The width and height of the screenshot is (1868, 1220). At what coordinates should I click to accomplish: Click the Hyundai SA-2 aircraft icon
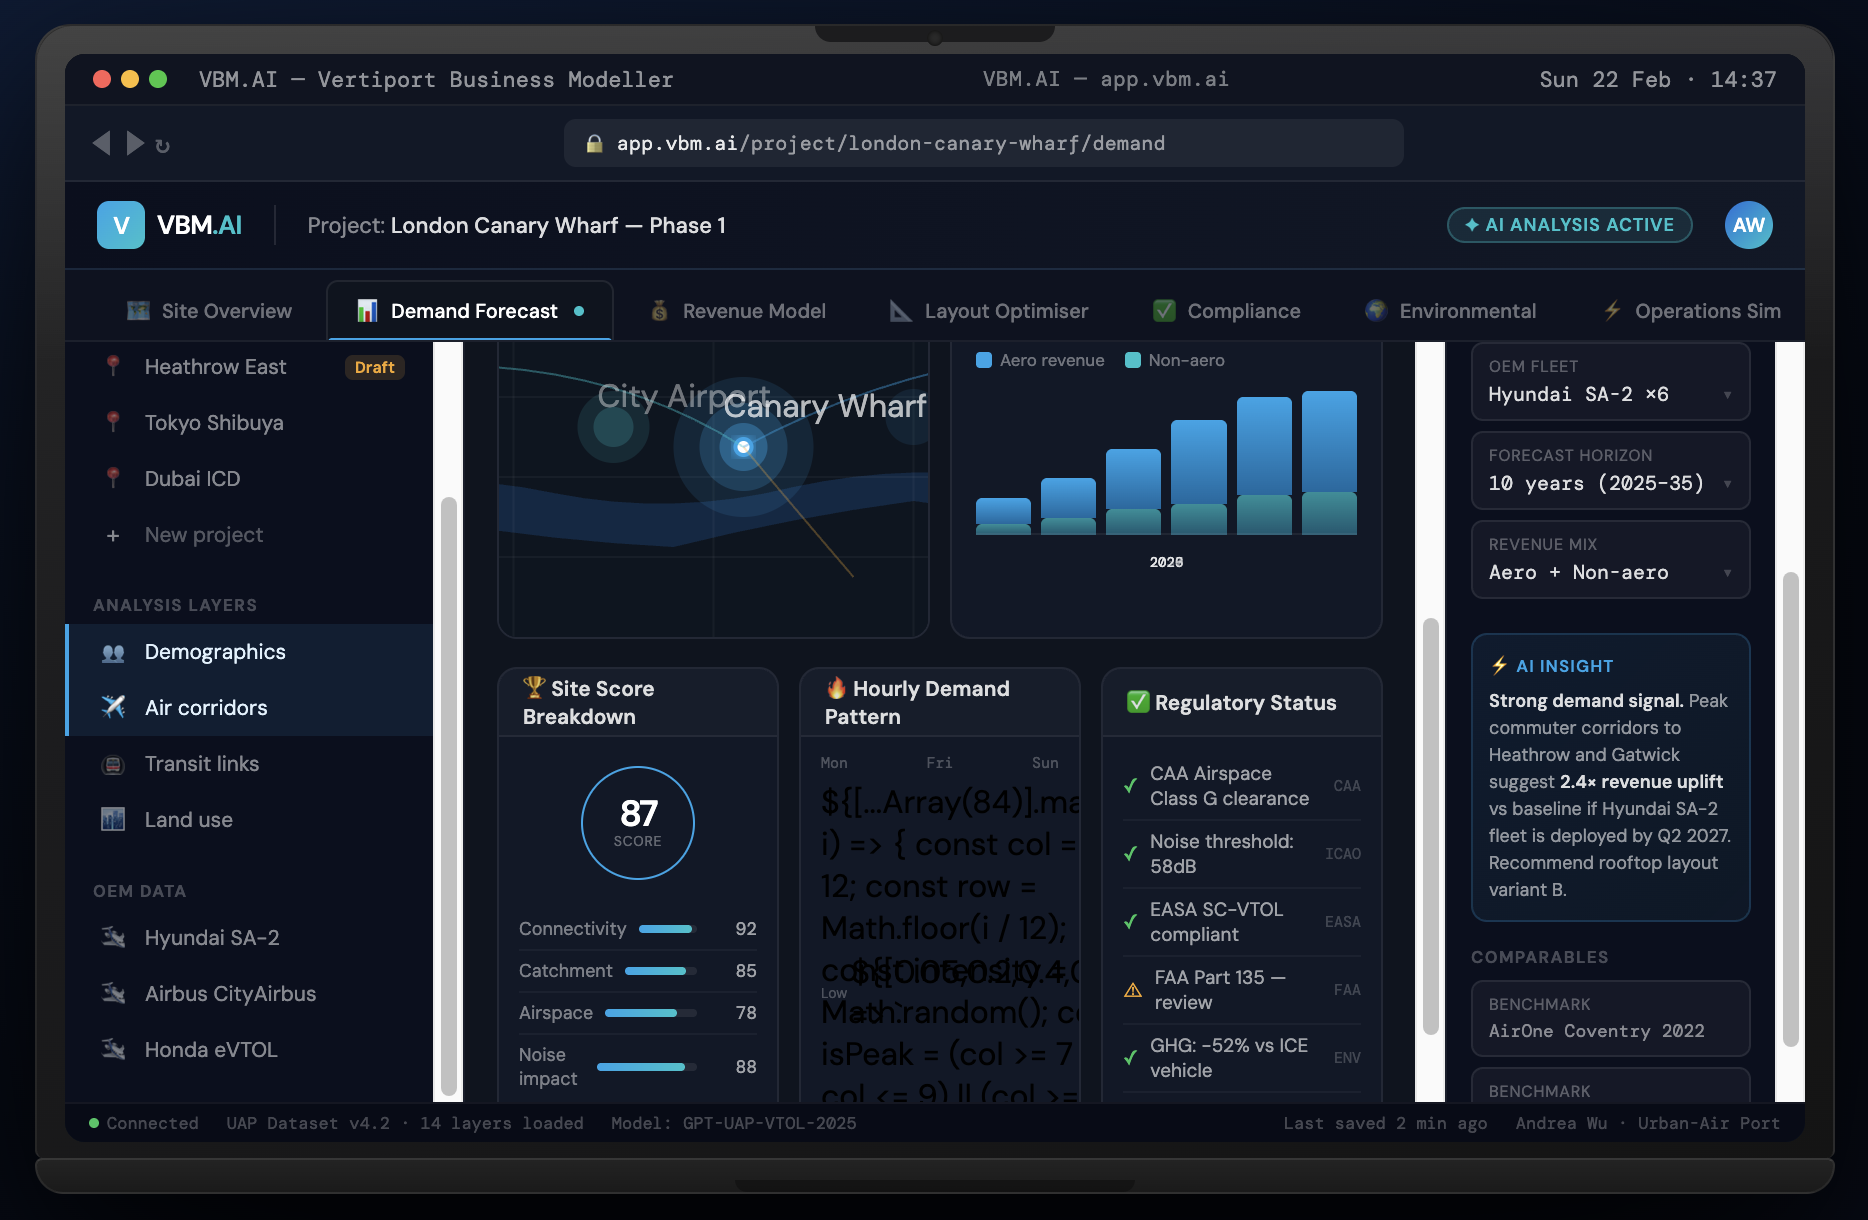[x=113, y=938]
